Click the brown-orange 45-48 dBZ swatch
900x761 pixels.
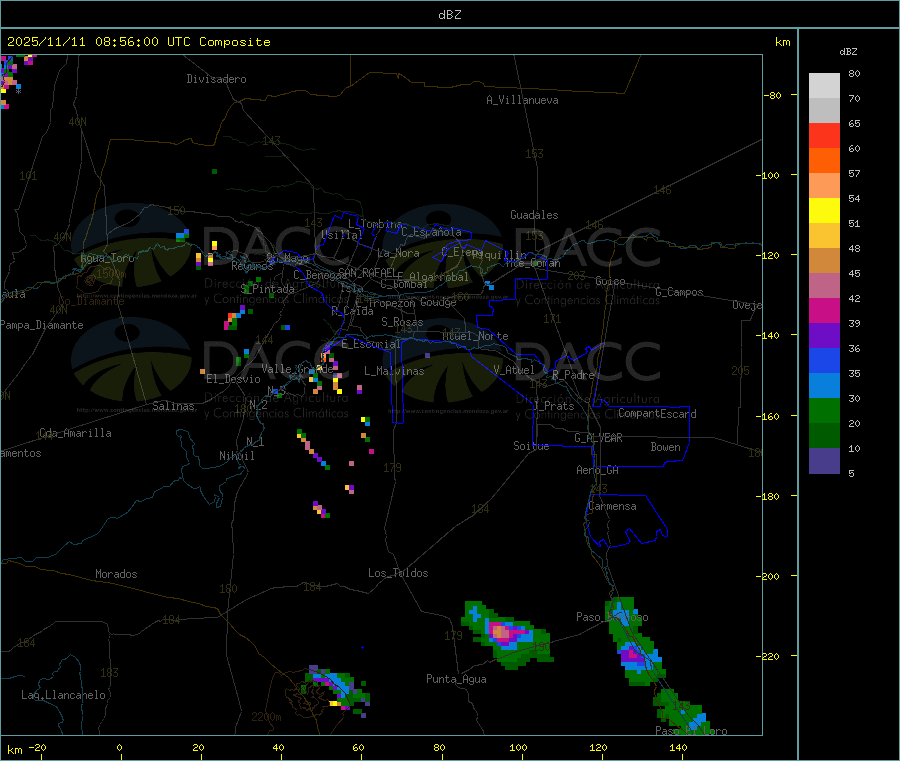click(x=824, y=261)
